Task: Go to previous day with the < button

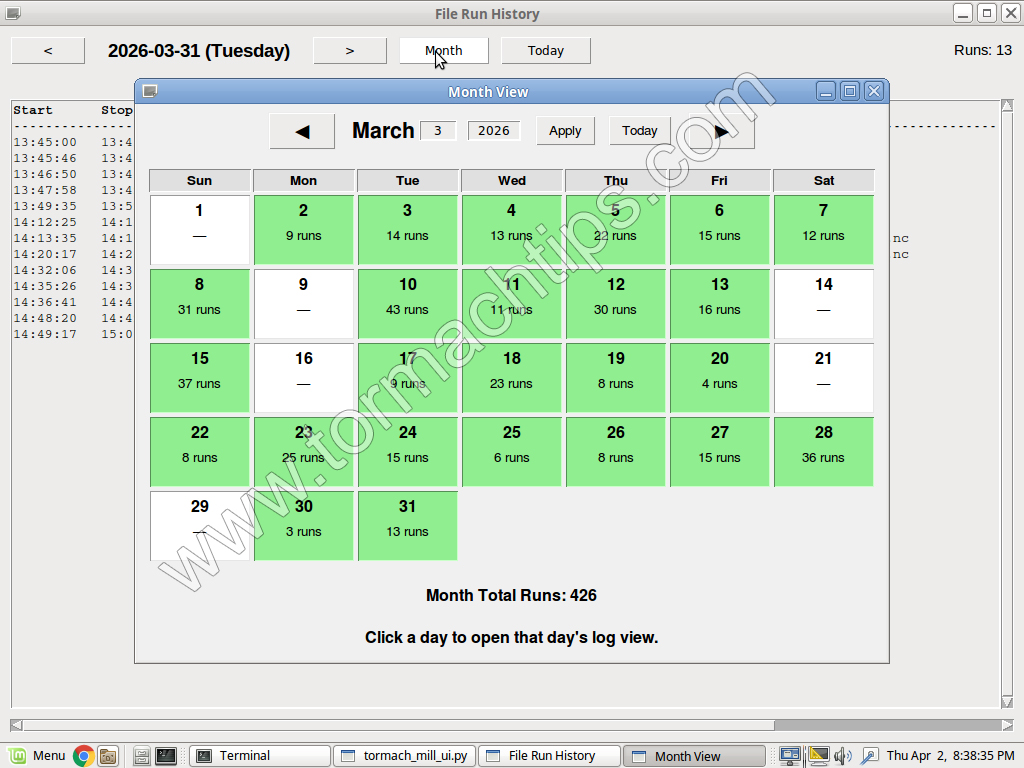Action: [48, 51]
